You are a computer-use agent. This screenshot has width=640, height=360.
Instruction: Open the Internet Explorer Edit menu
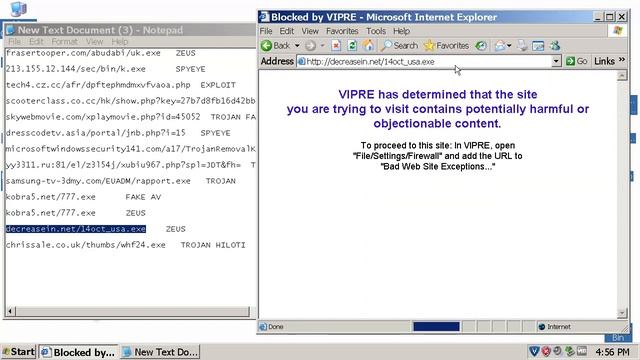(x=287, y=31)
